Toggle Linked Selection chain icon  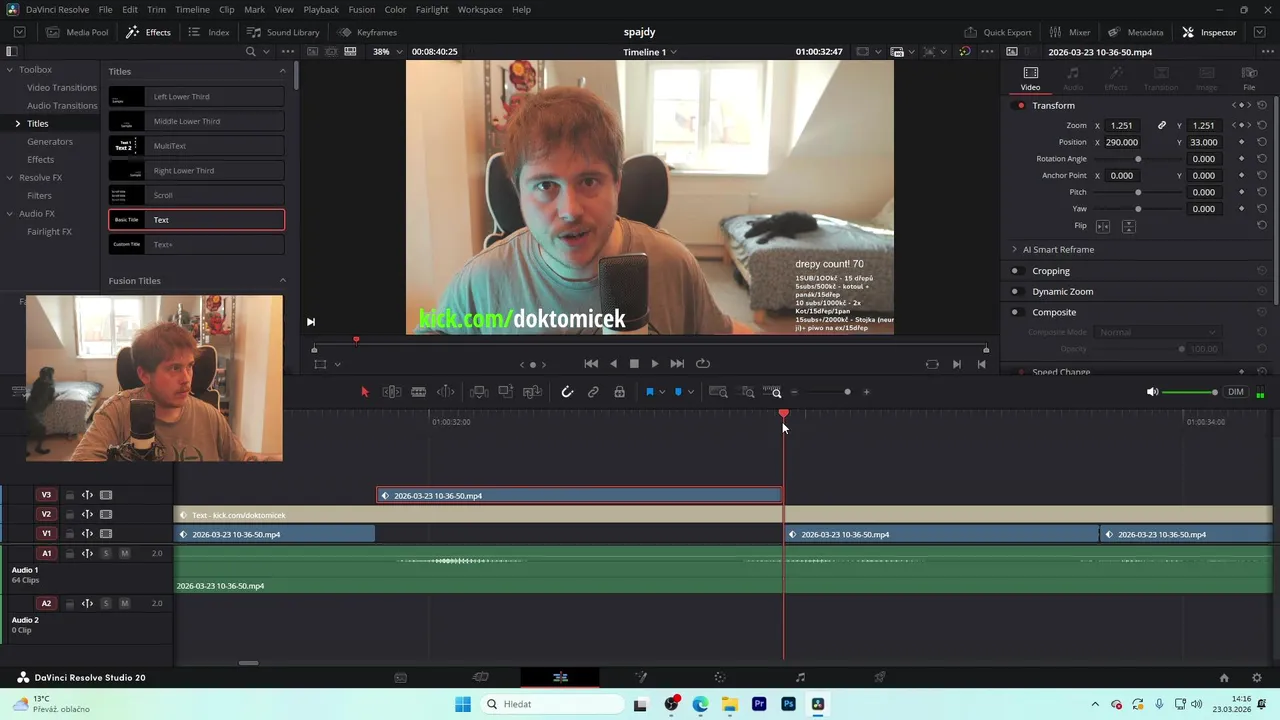point(593,392)
